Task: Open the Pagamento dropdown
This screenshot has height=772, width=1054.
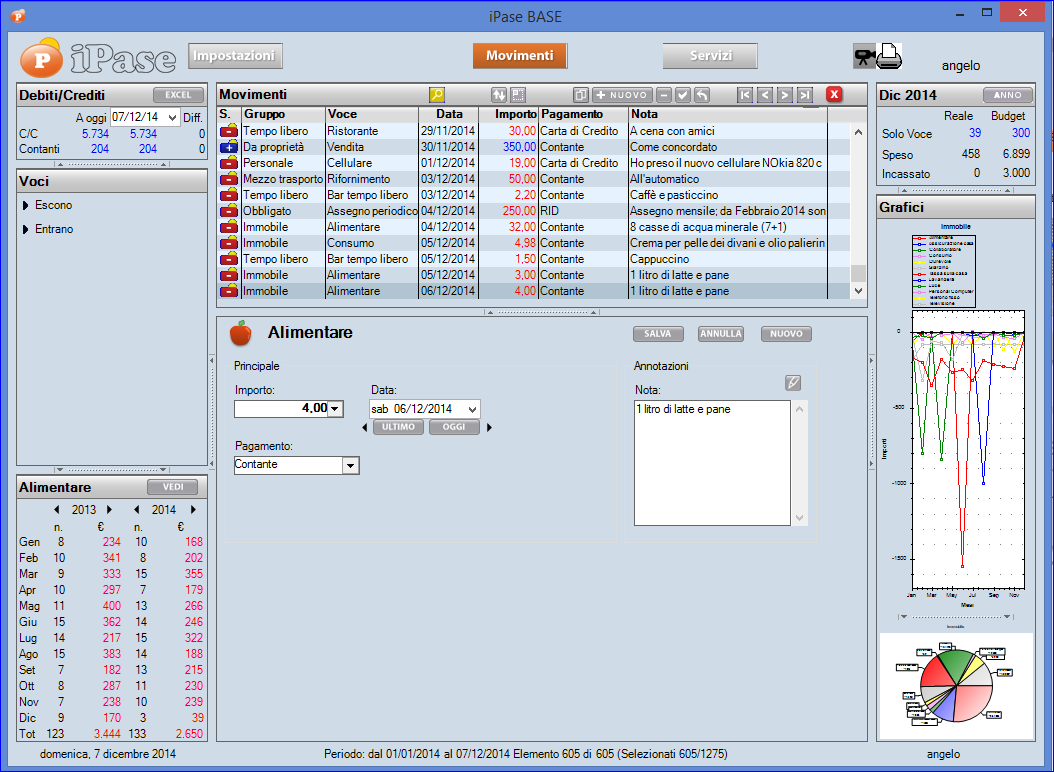Action: (350, 465)
